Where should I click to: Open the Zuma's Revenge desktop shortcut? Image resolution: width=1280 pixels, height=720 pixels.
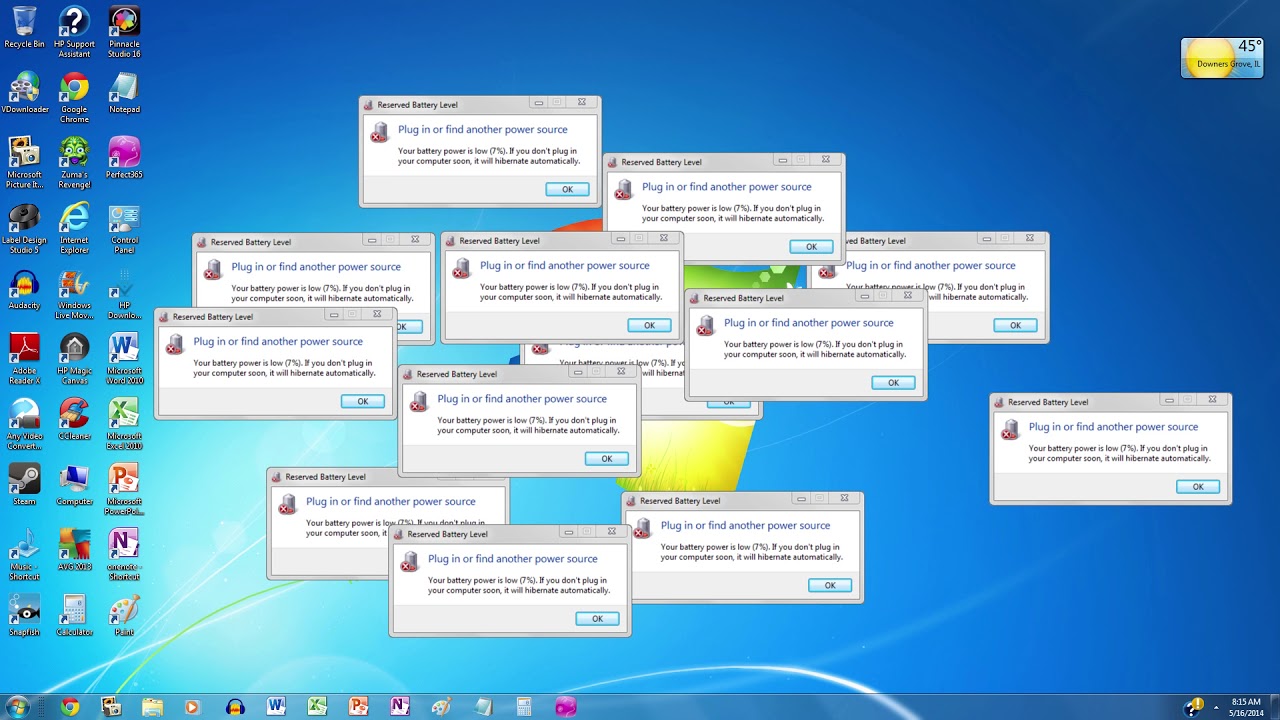pos(74,162)
